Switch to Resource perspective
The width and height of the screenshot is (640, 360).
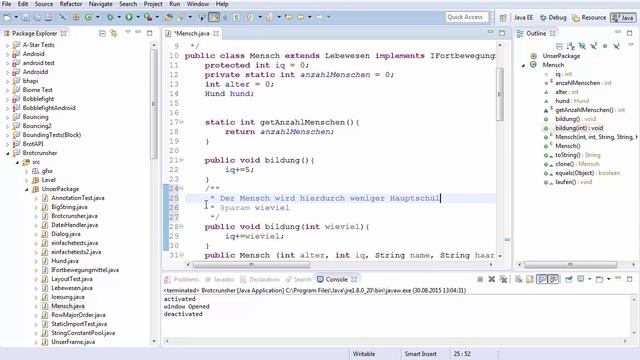(x=589, y=18)
